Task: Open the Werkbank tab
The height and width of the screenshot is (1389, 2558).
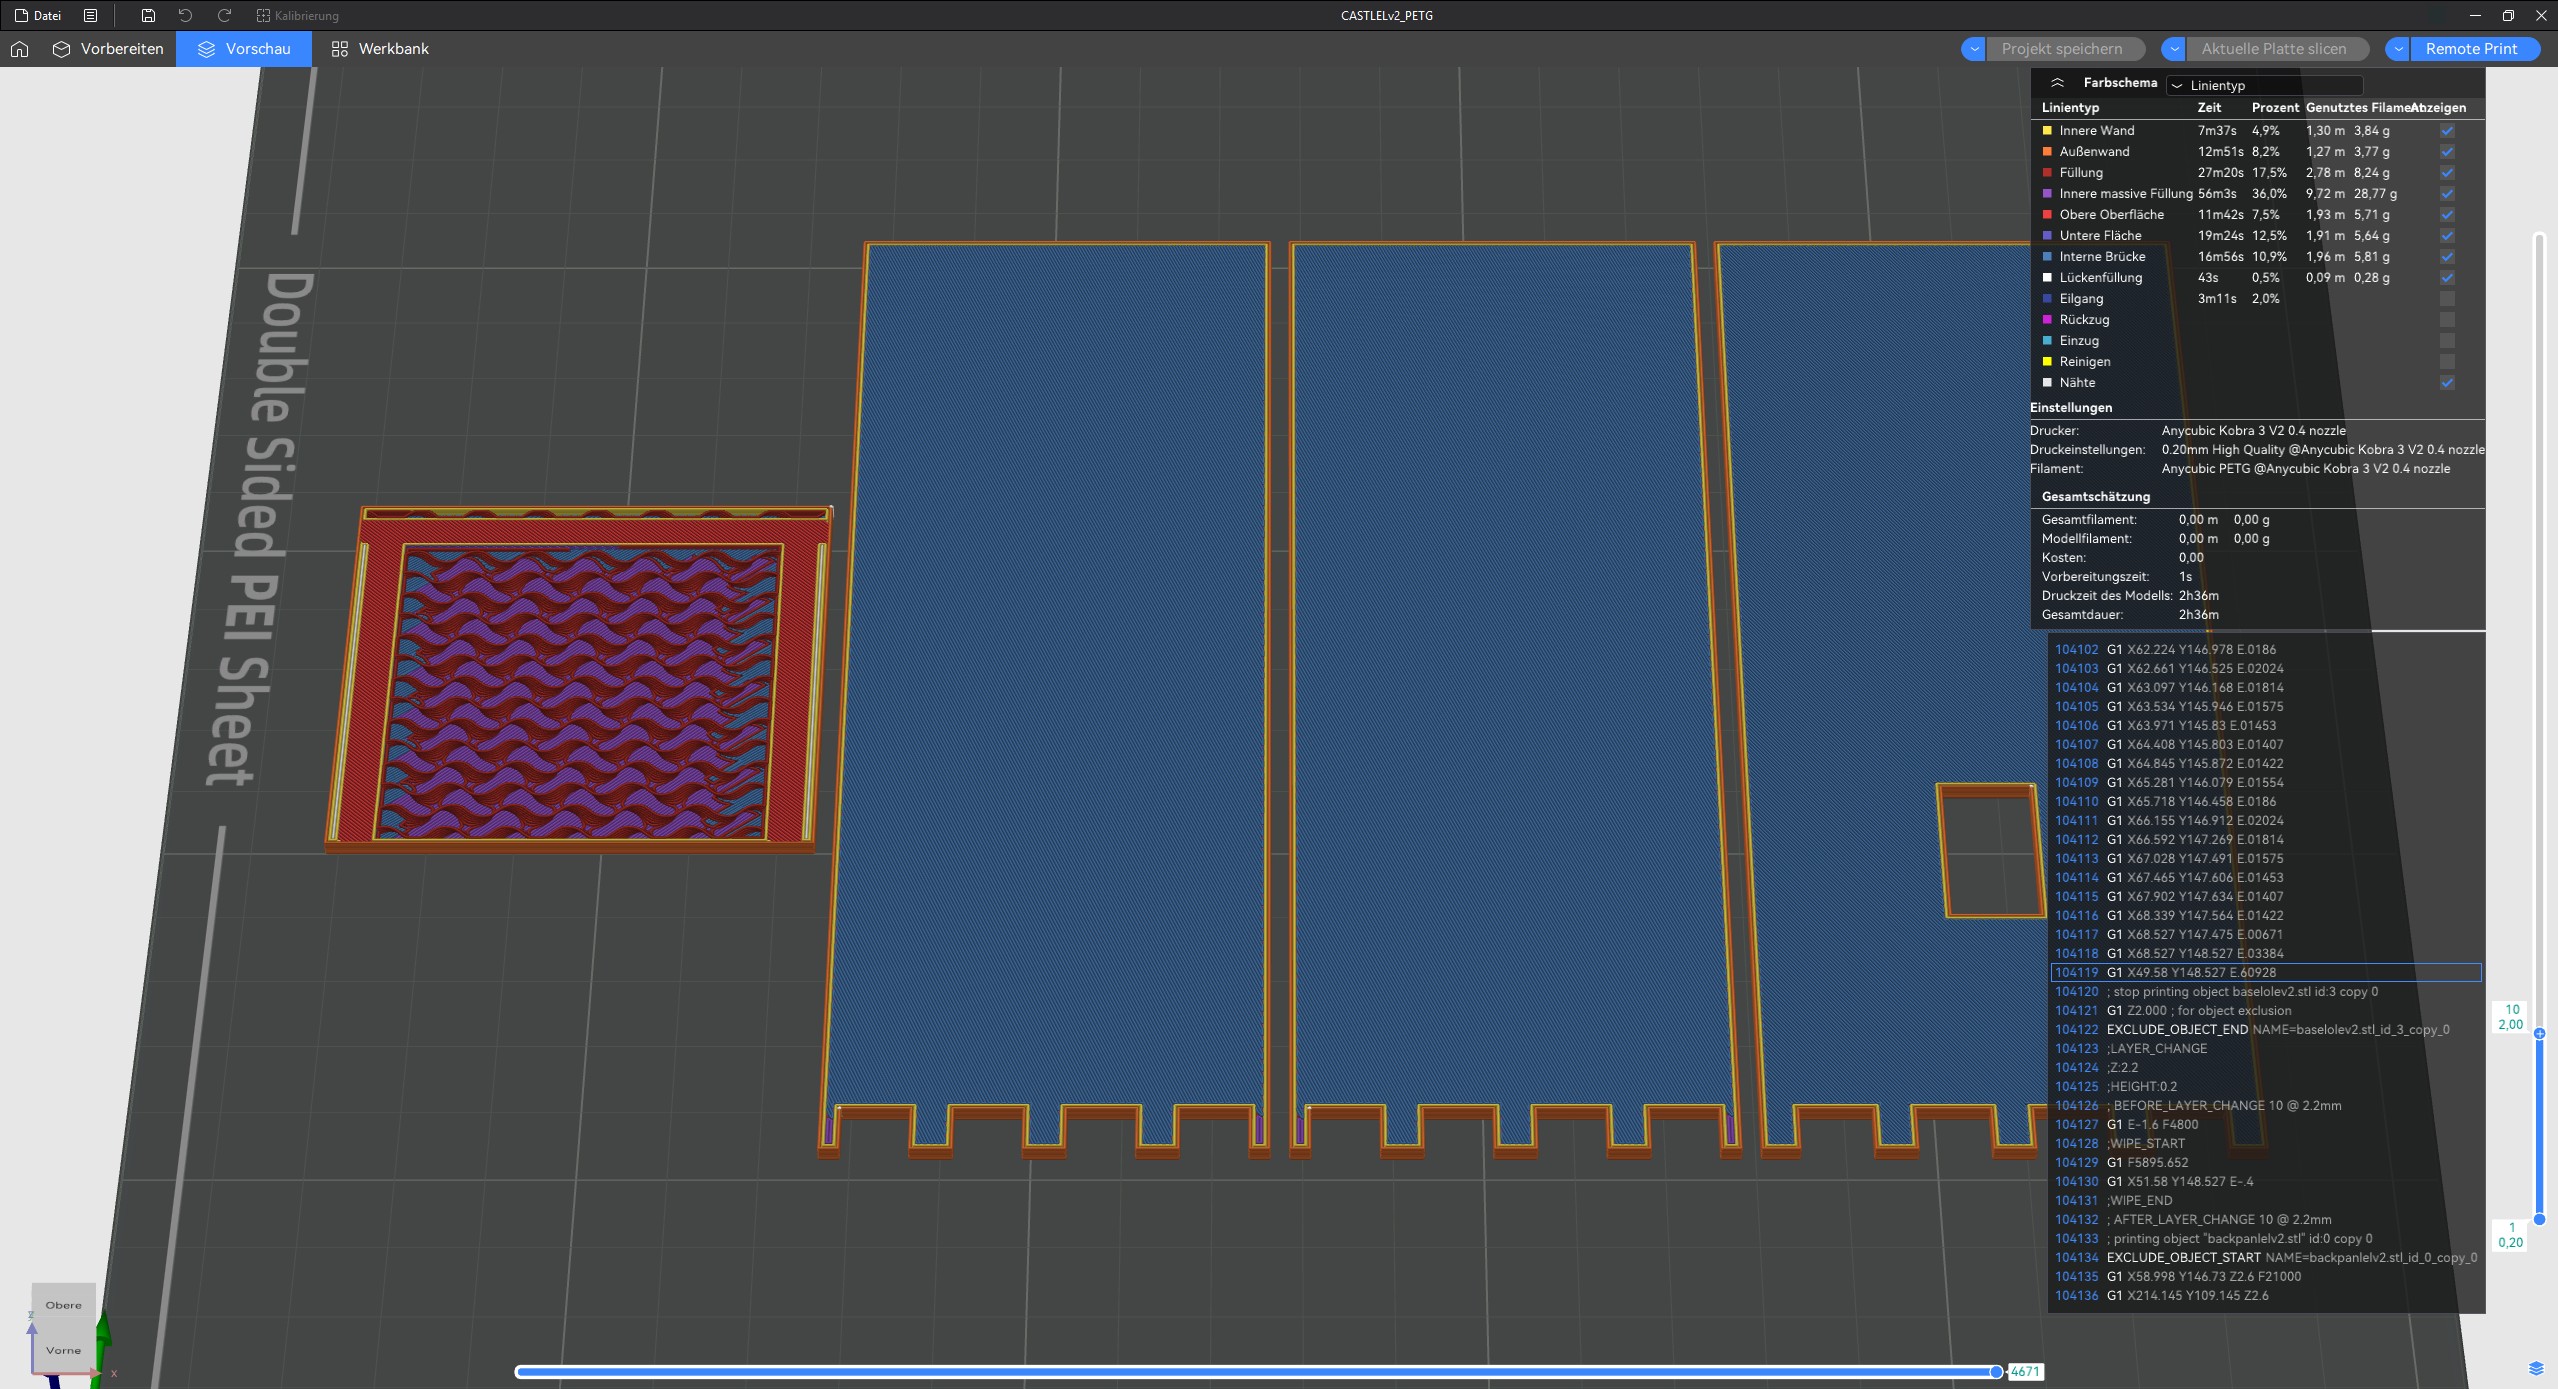Action: [x=380, y=49]
